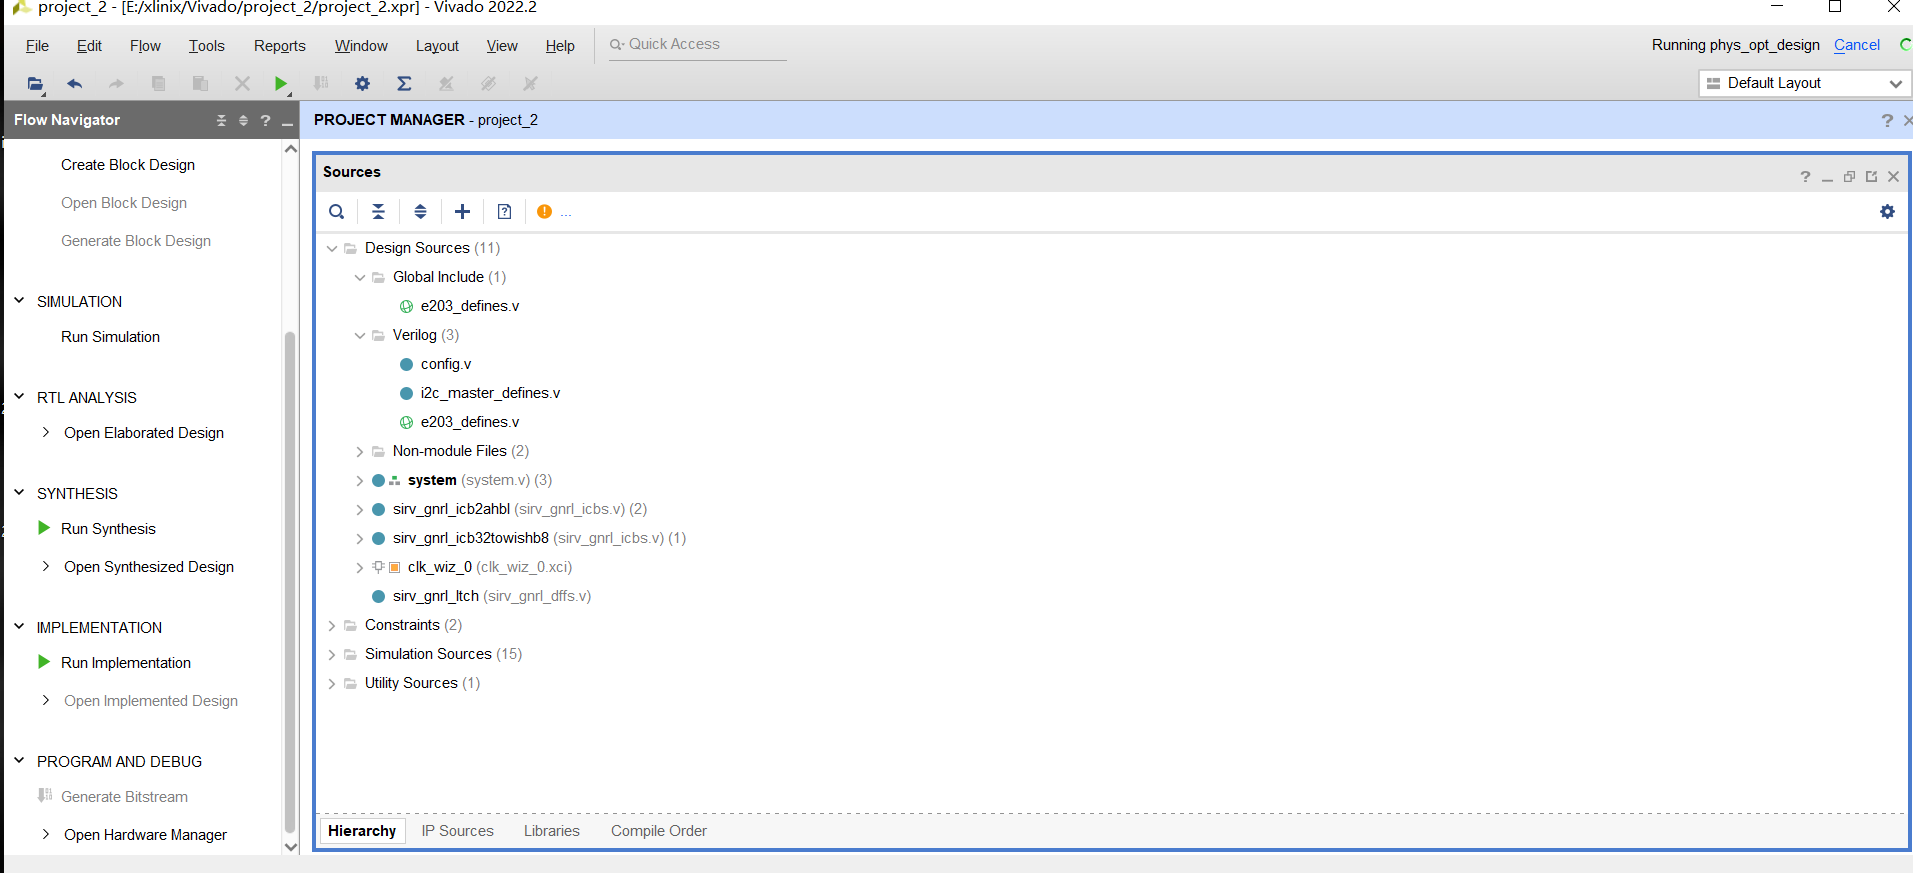Cancel the running phys_opt_design

point(1856,45)
